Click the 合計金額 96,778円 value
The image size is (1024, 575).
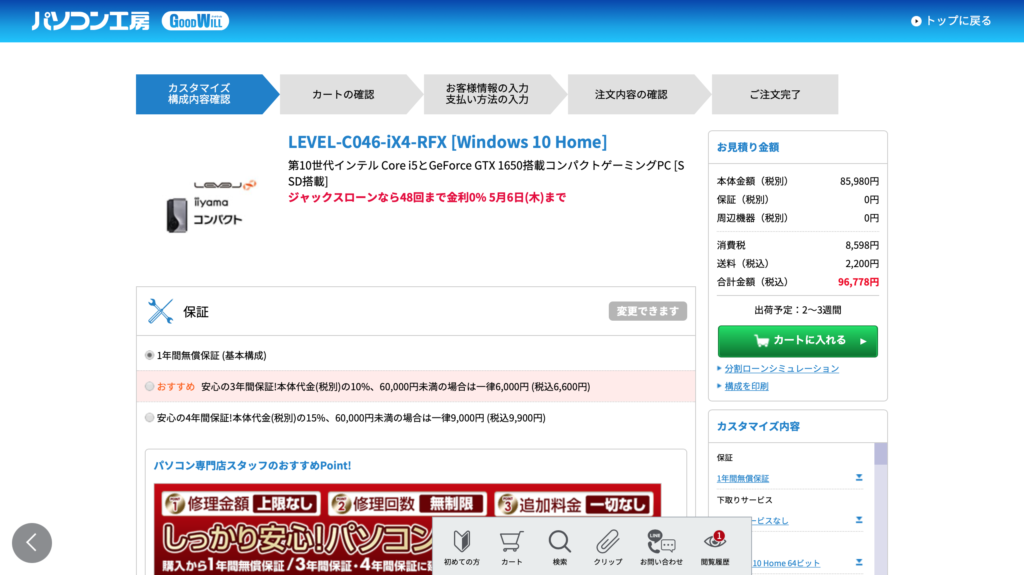coord(858,282)
